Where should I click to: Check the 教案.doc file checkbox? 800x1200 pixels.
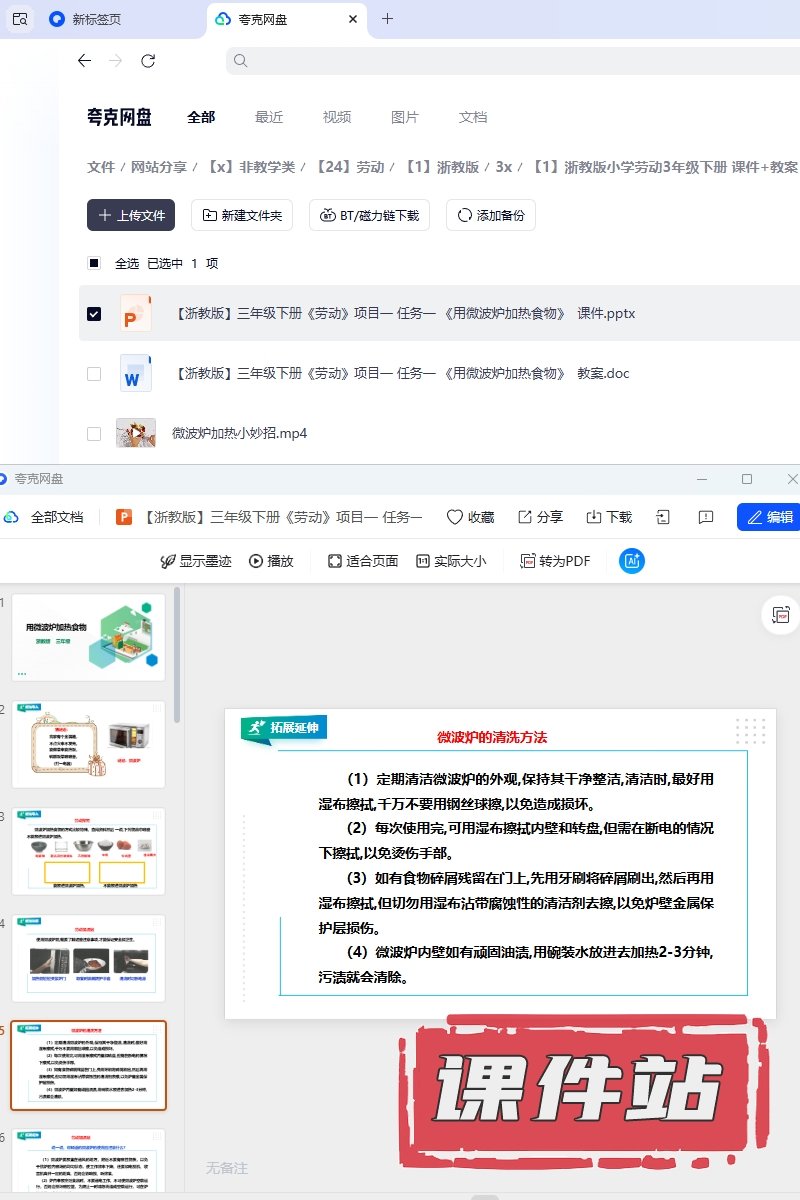click(x=94, y=373)
